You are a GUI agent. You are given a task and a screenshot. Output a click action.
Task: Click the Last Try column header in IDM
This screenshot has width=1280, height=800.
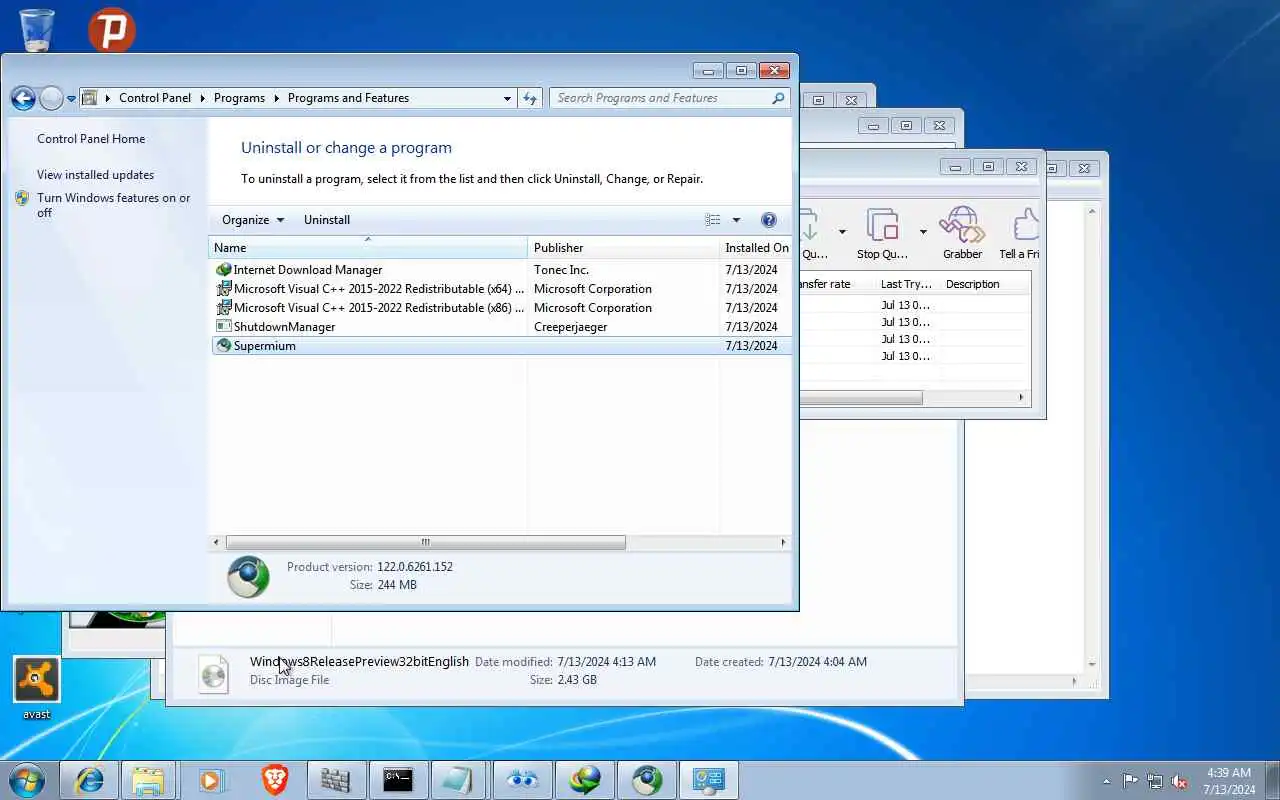tap(906, 284)
